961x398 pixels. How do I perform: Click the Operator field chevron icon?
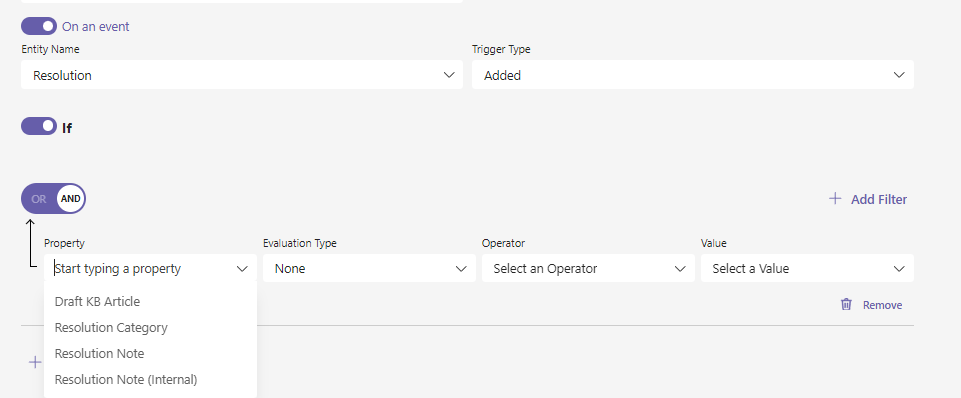(x=680, y=269)
